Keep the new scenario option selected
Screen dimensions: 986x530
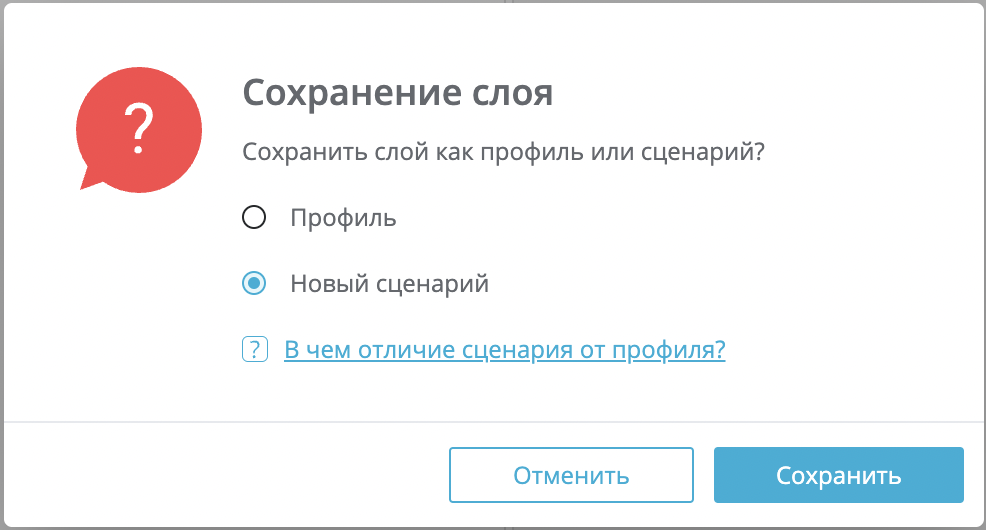point(254,283)
